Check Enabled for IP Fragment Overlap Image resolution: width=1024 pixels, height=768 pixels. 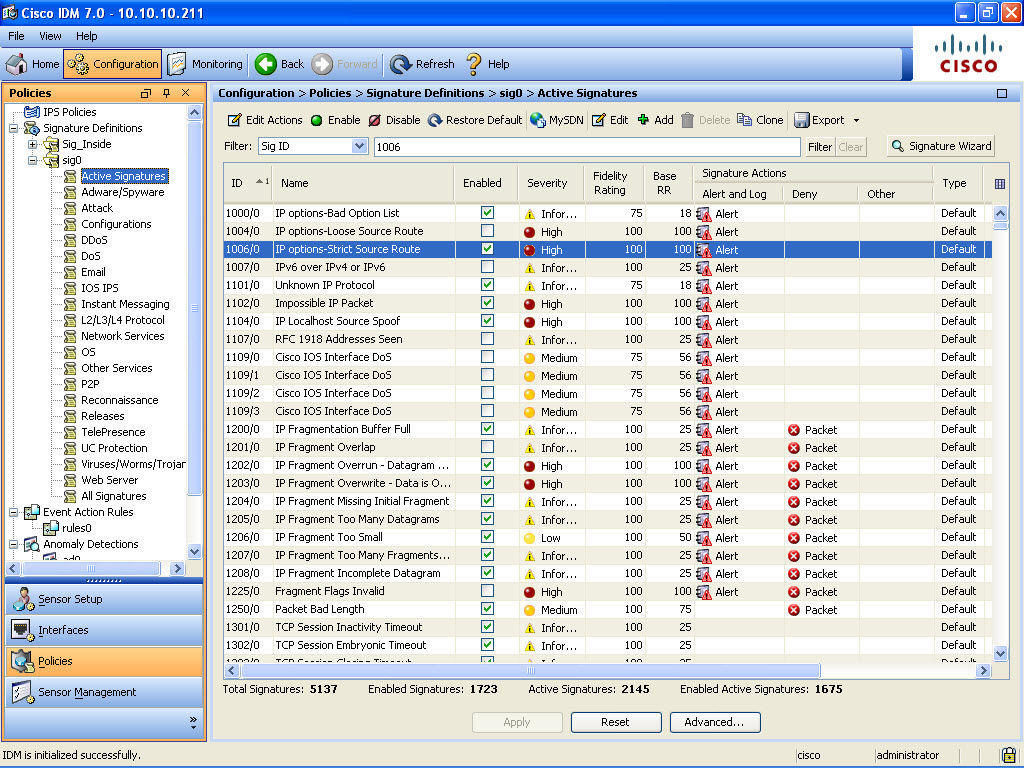click(487, 447)
